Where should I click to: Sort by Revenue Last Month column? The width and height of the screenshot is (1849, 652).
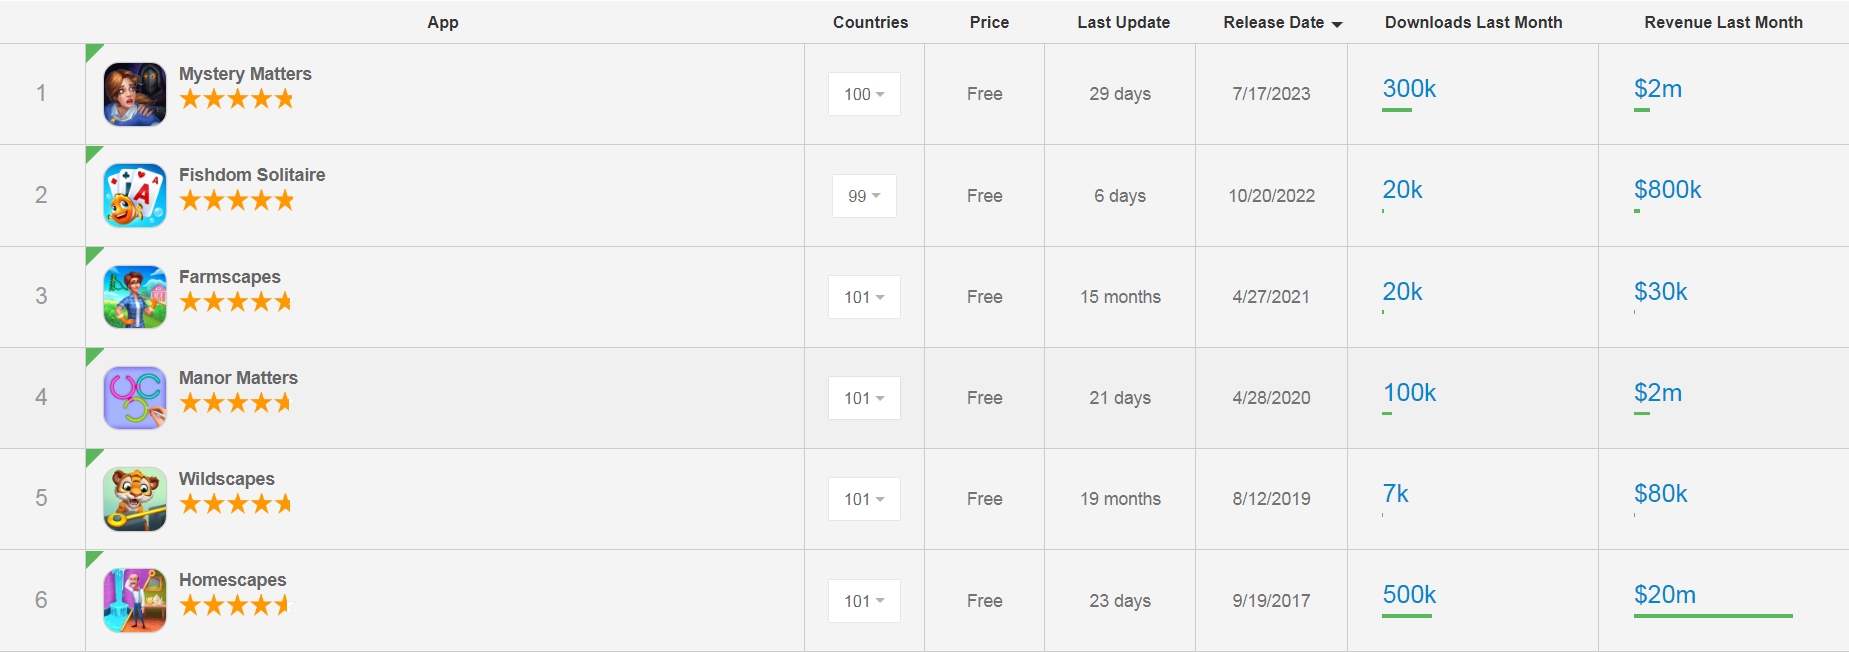point(1723,22)
